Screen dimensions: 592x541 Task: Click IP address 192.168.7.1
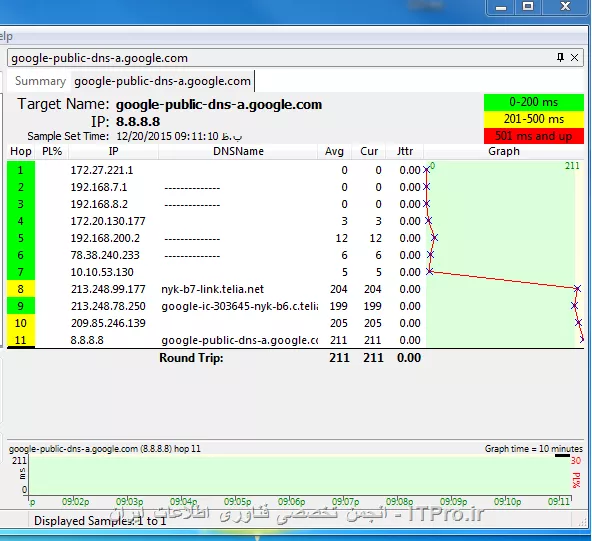click(99, 187)
